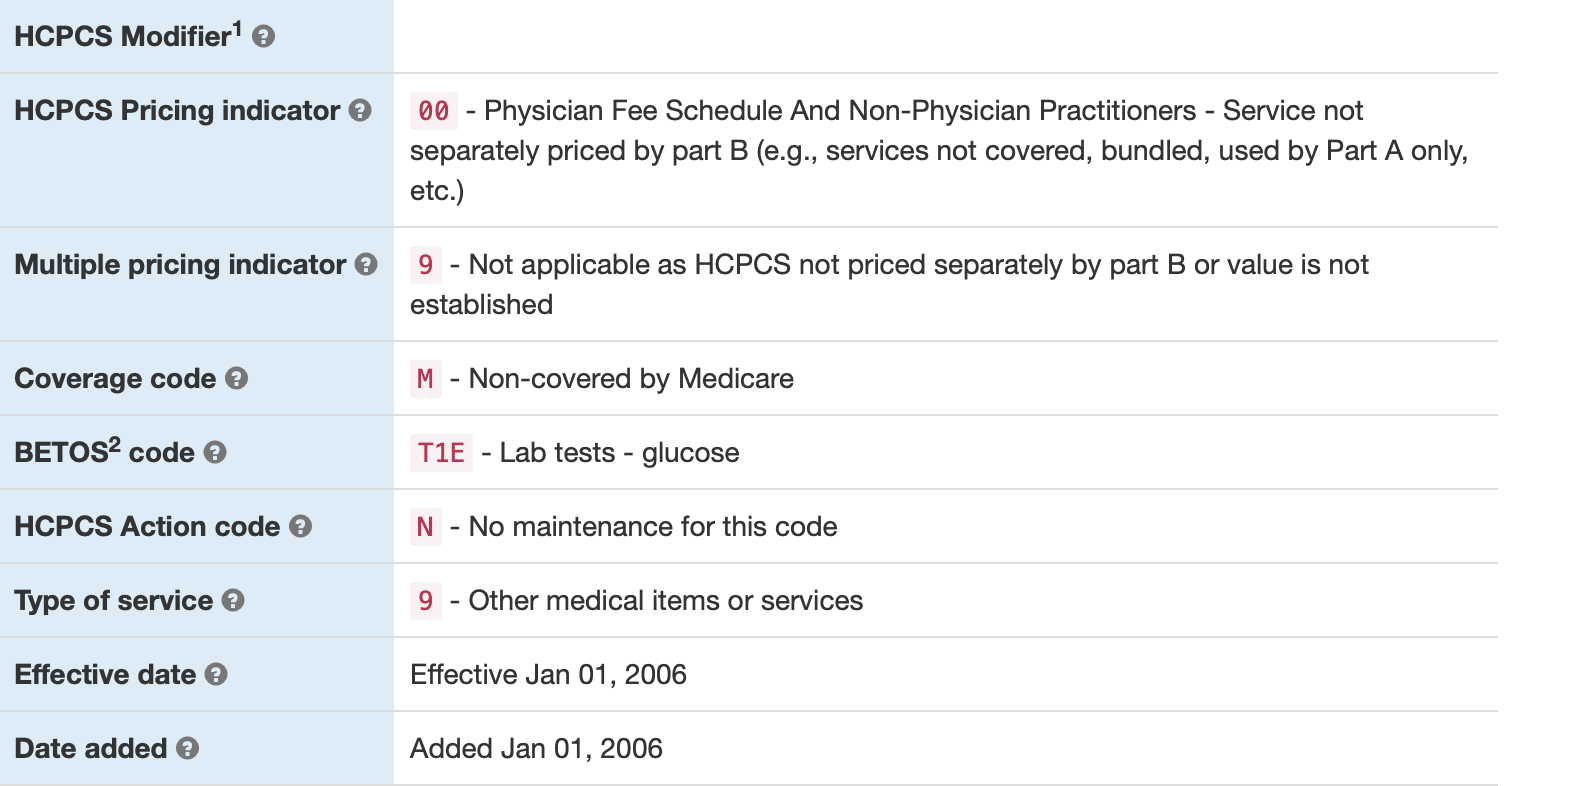The width and height of the screenshot is (1582, 786).
Task: Click help icon next to Type of service
Action: click(x=233, y=601)
